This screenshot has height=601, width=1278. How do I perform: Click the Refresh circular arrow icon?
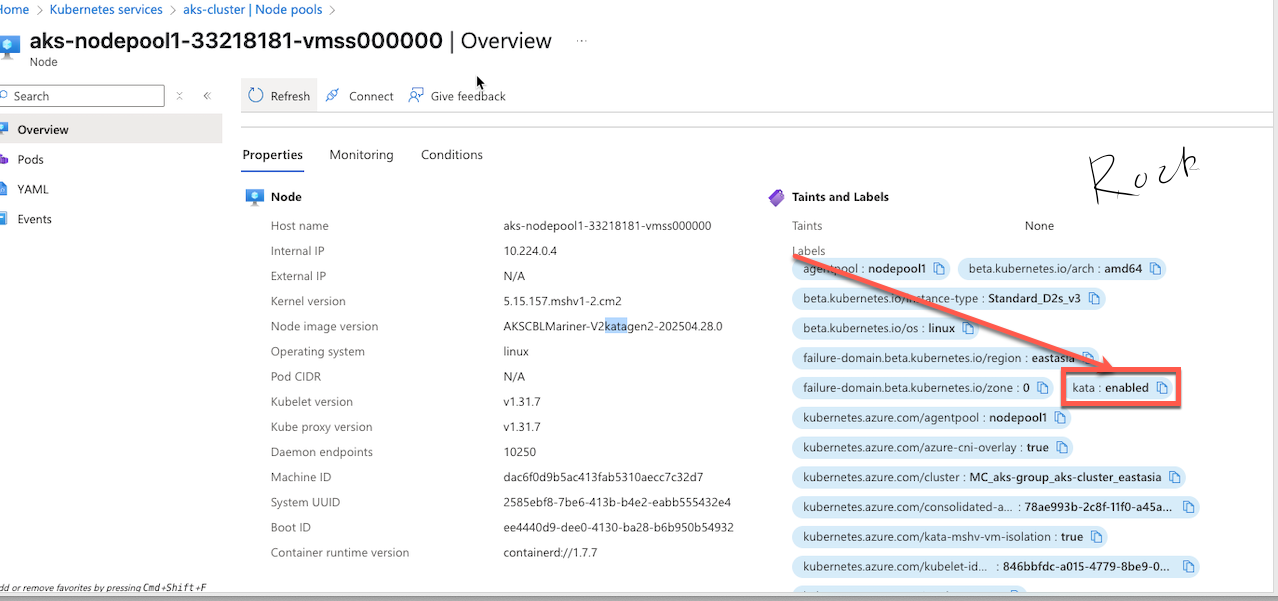click(x=255, y=96)
